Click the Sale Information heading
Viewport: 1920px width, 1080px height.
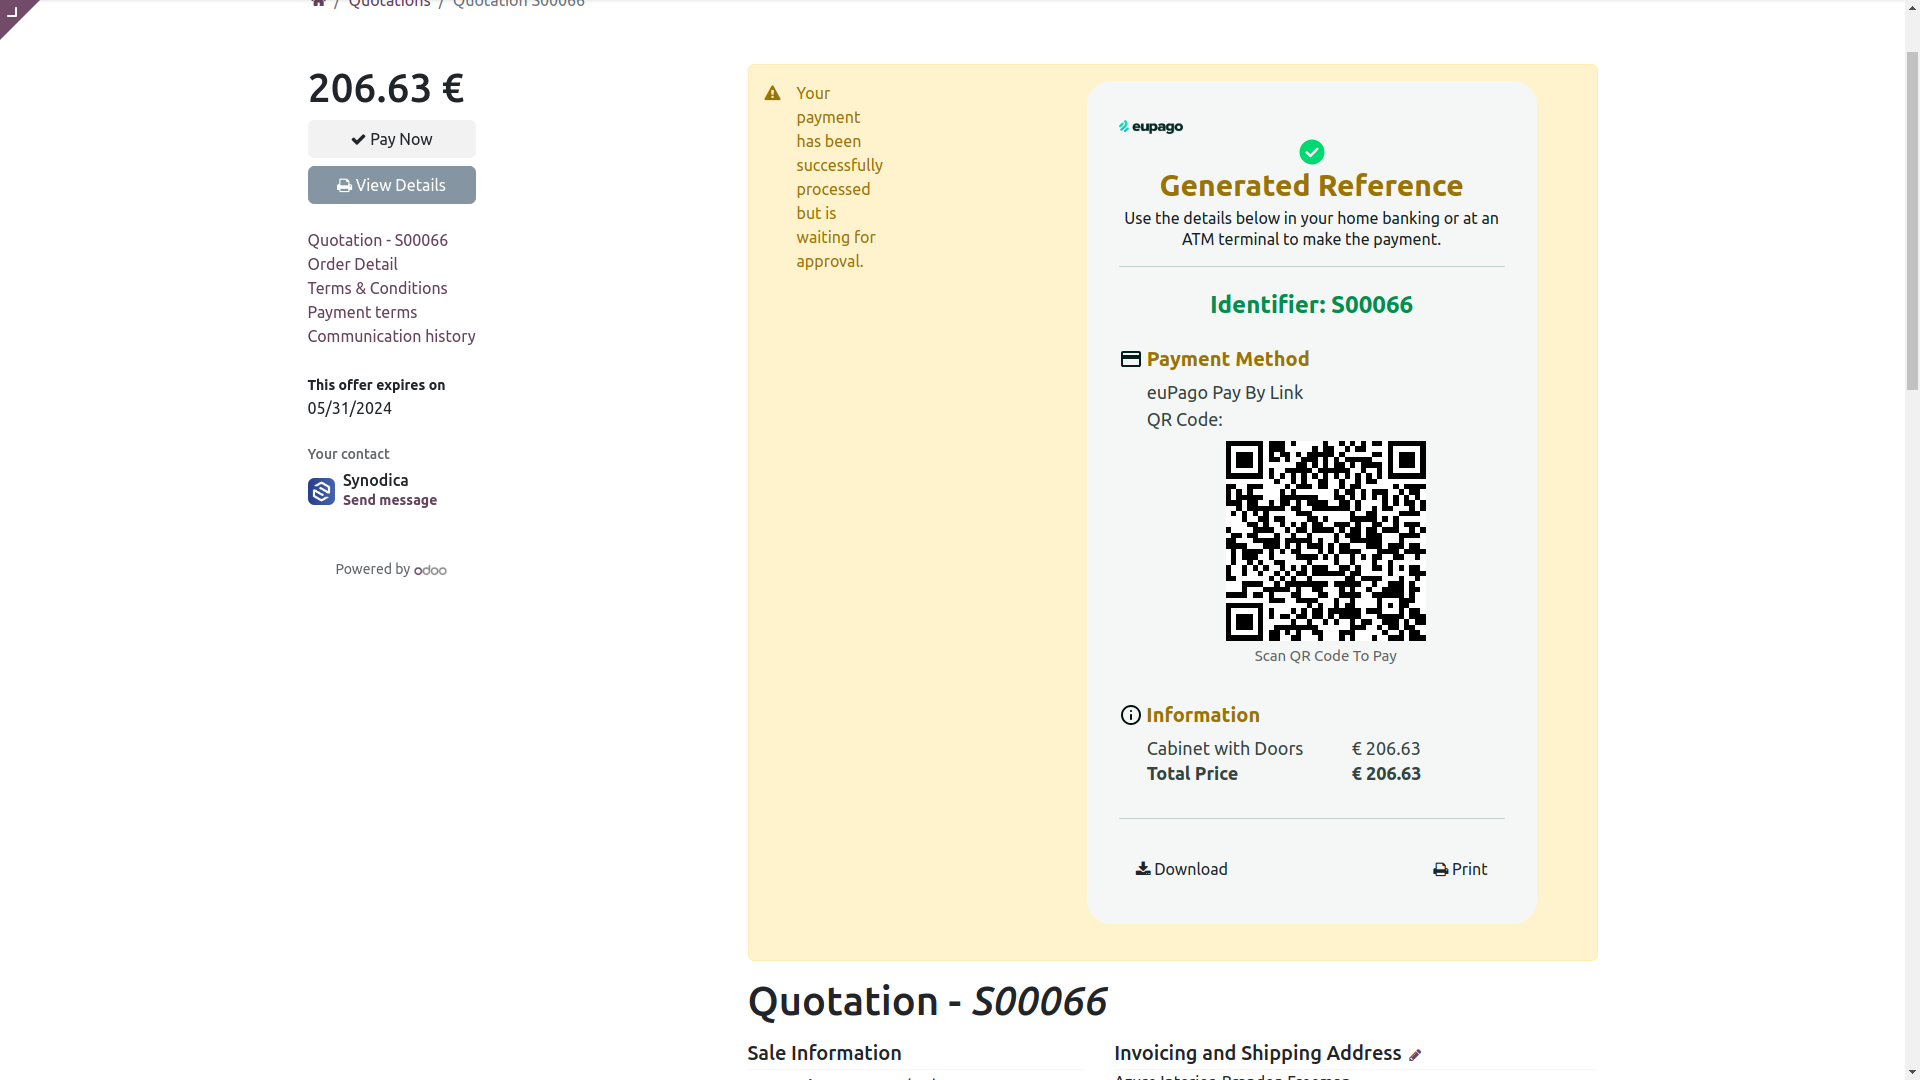pyautogui.click(x=824, y=1053)
